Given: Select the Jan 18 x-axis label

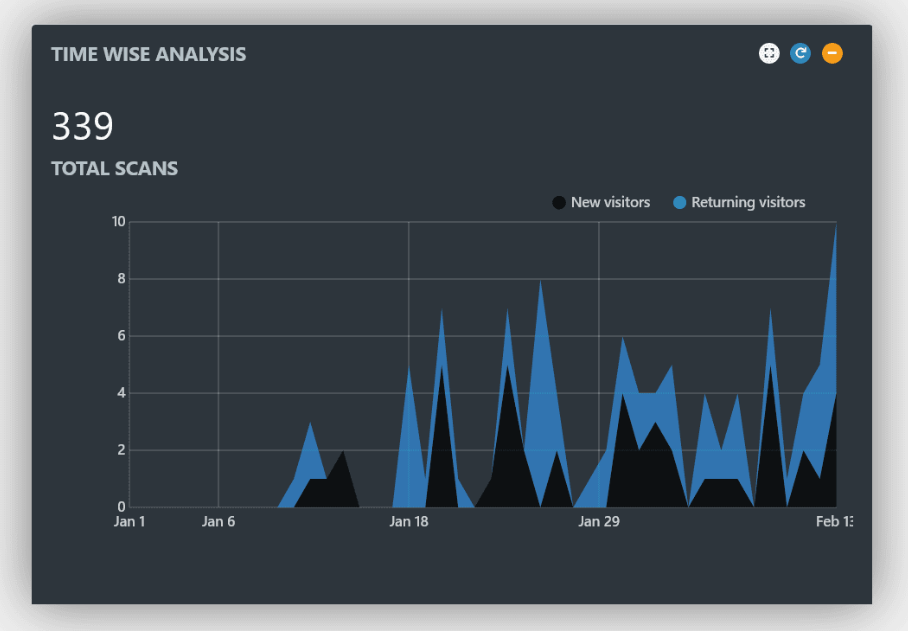Looking at the screenshot, I should [408, 521].
